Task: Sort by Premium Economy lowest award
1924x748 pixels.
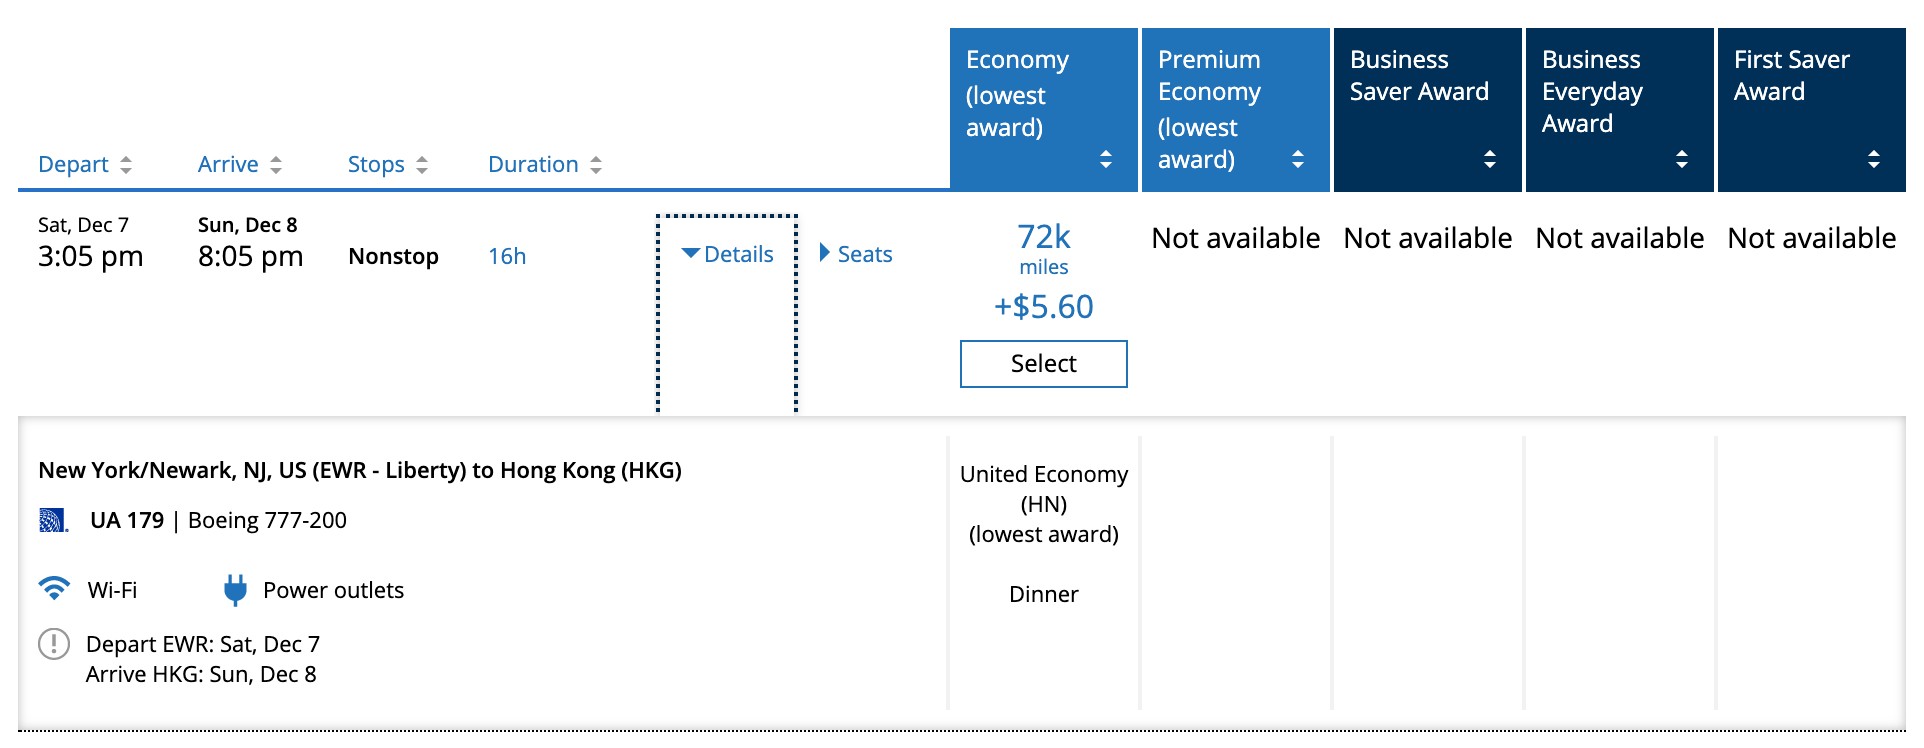Action: pyautogui.click(x=1298, y=159)
